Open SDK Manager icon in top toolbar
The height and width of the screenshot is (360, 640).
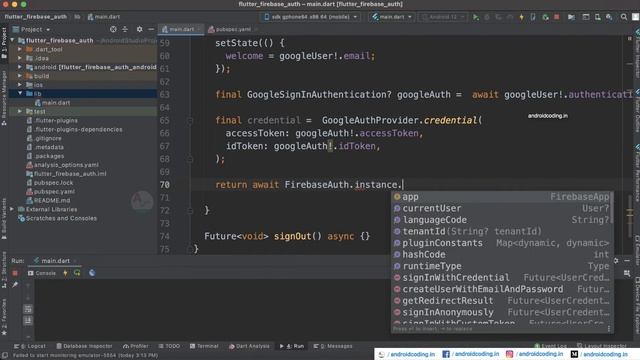click(609, 17)
